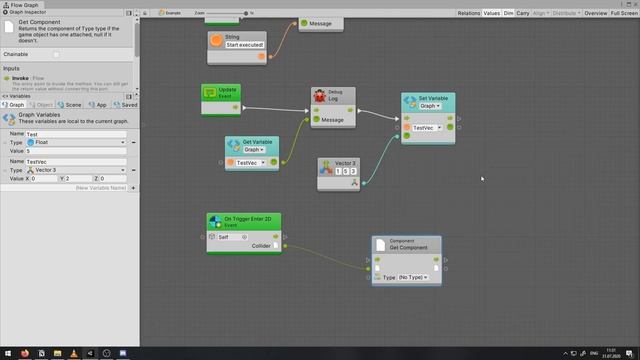Viewport: 640px width, 360px height.
Task: Toggle Relations display option
Action: pyautogui.click(x=469, y=13)
